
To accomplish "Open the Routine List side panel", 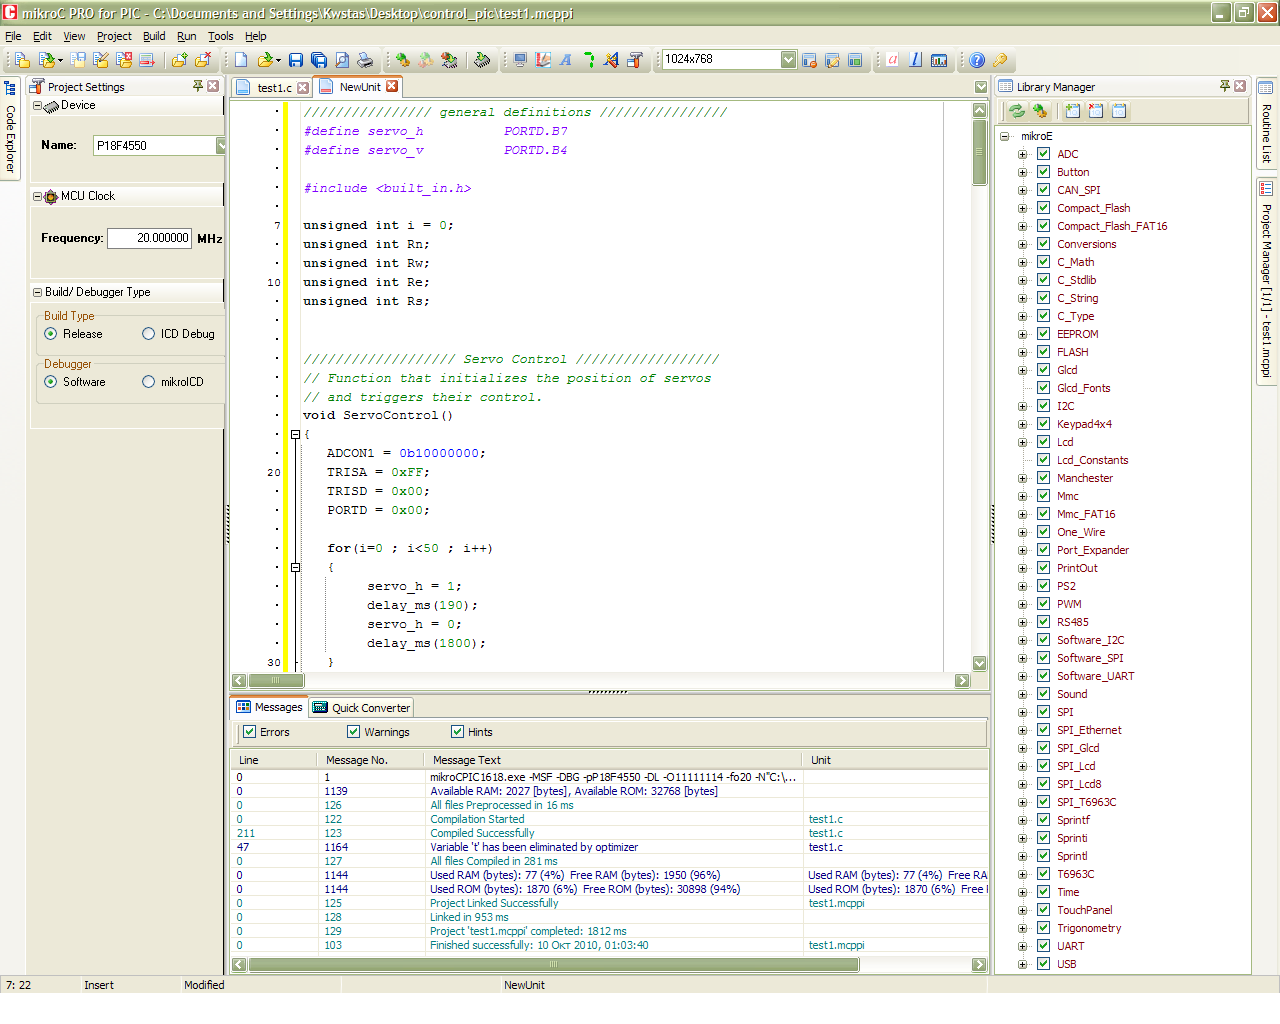I will [1266, 122].
